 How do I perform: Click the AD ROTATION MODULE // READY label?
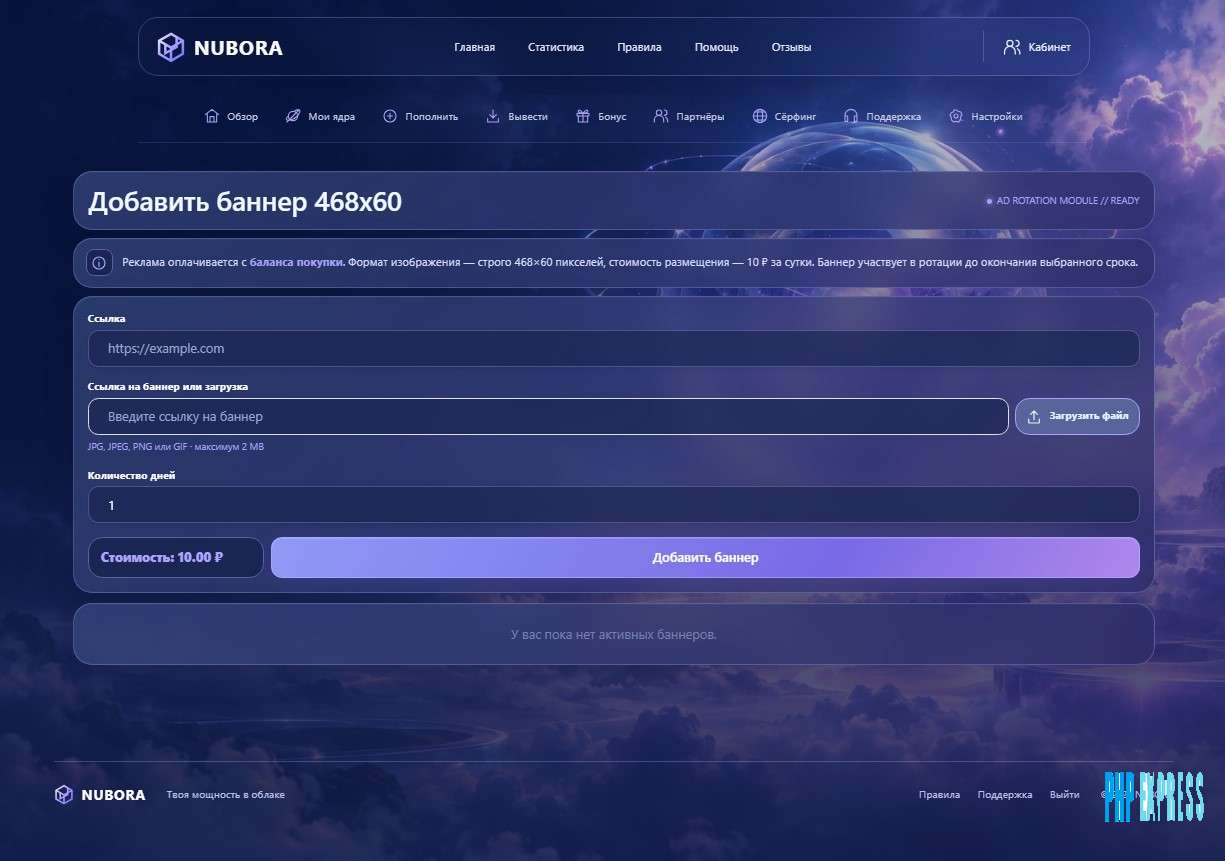click(x=1062, y=201)
